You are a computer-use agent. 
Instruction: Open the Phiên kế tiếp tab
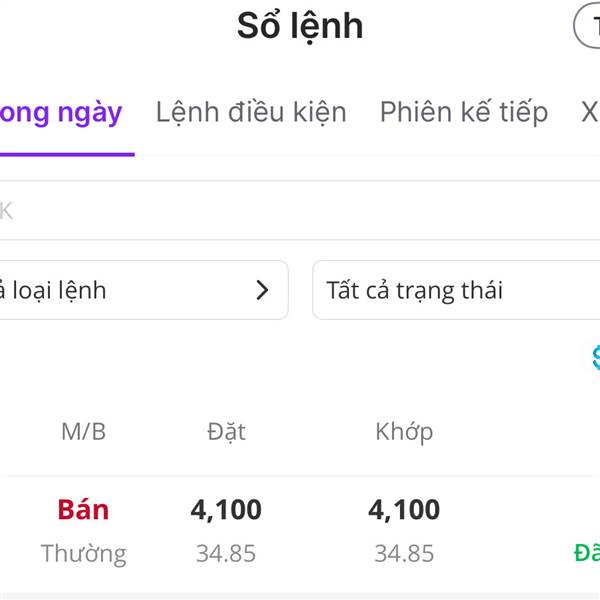tap(463, 112)
